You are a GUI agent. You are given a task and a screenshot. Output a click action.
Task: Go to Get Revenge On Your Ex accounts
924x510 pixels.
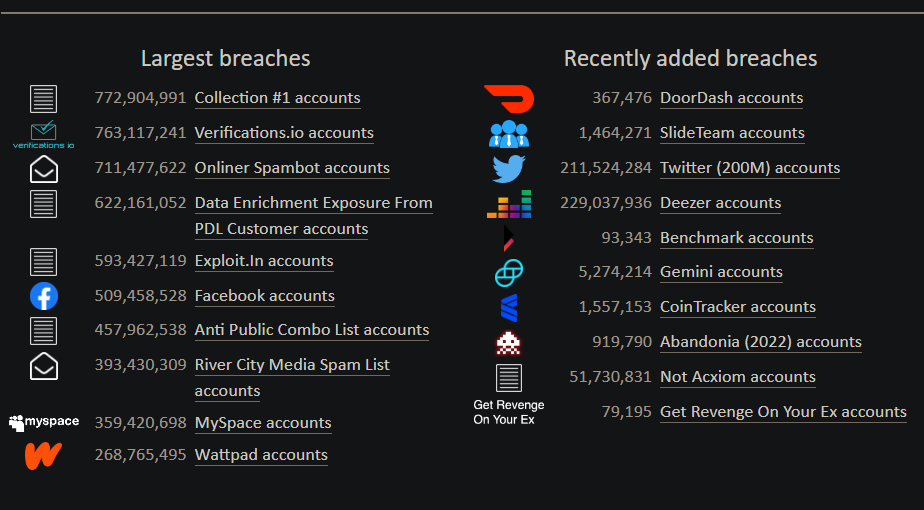click(x=783, y=412)
